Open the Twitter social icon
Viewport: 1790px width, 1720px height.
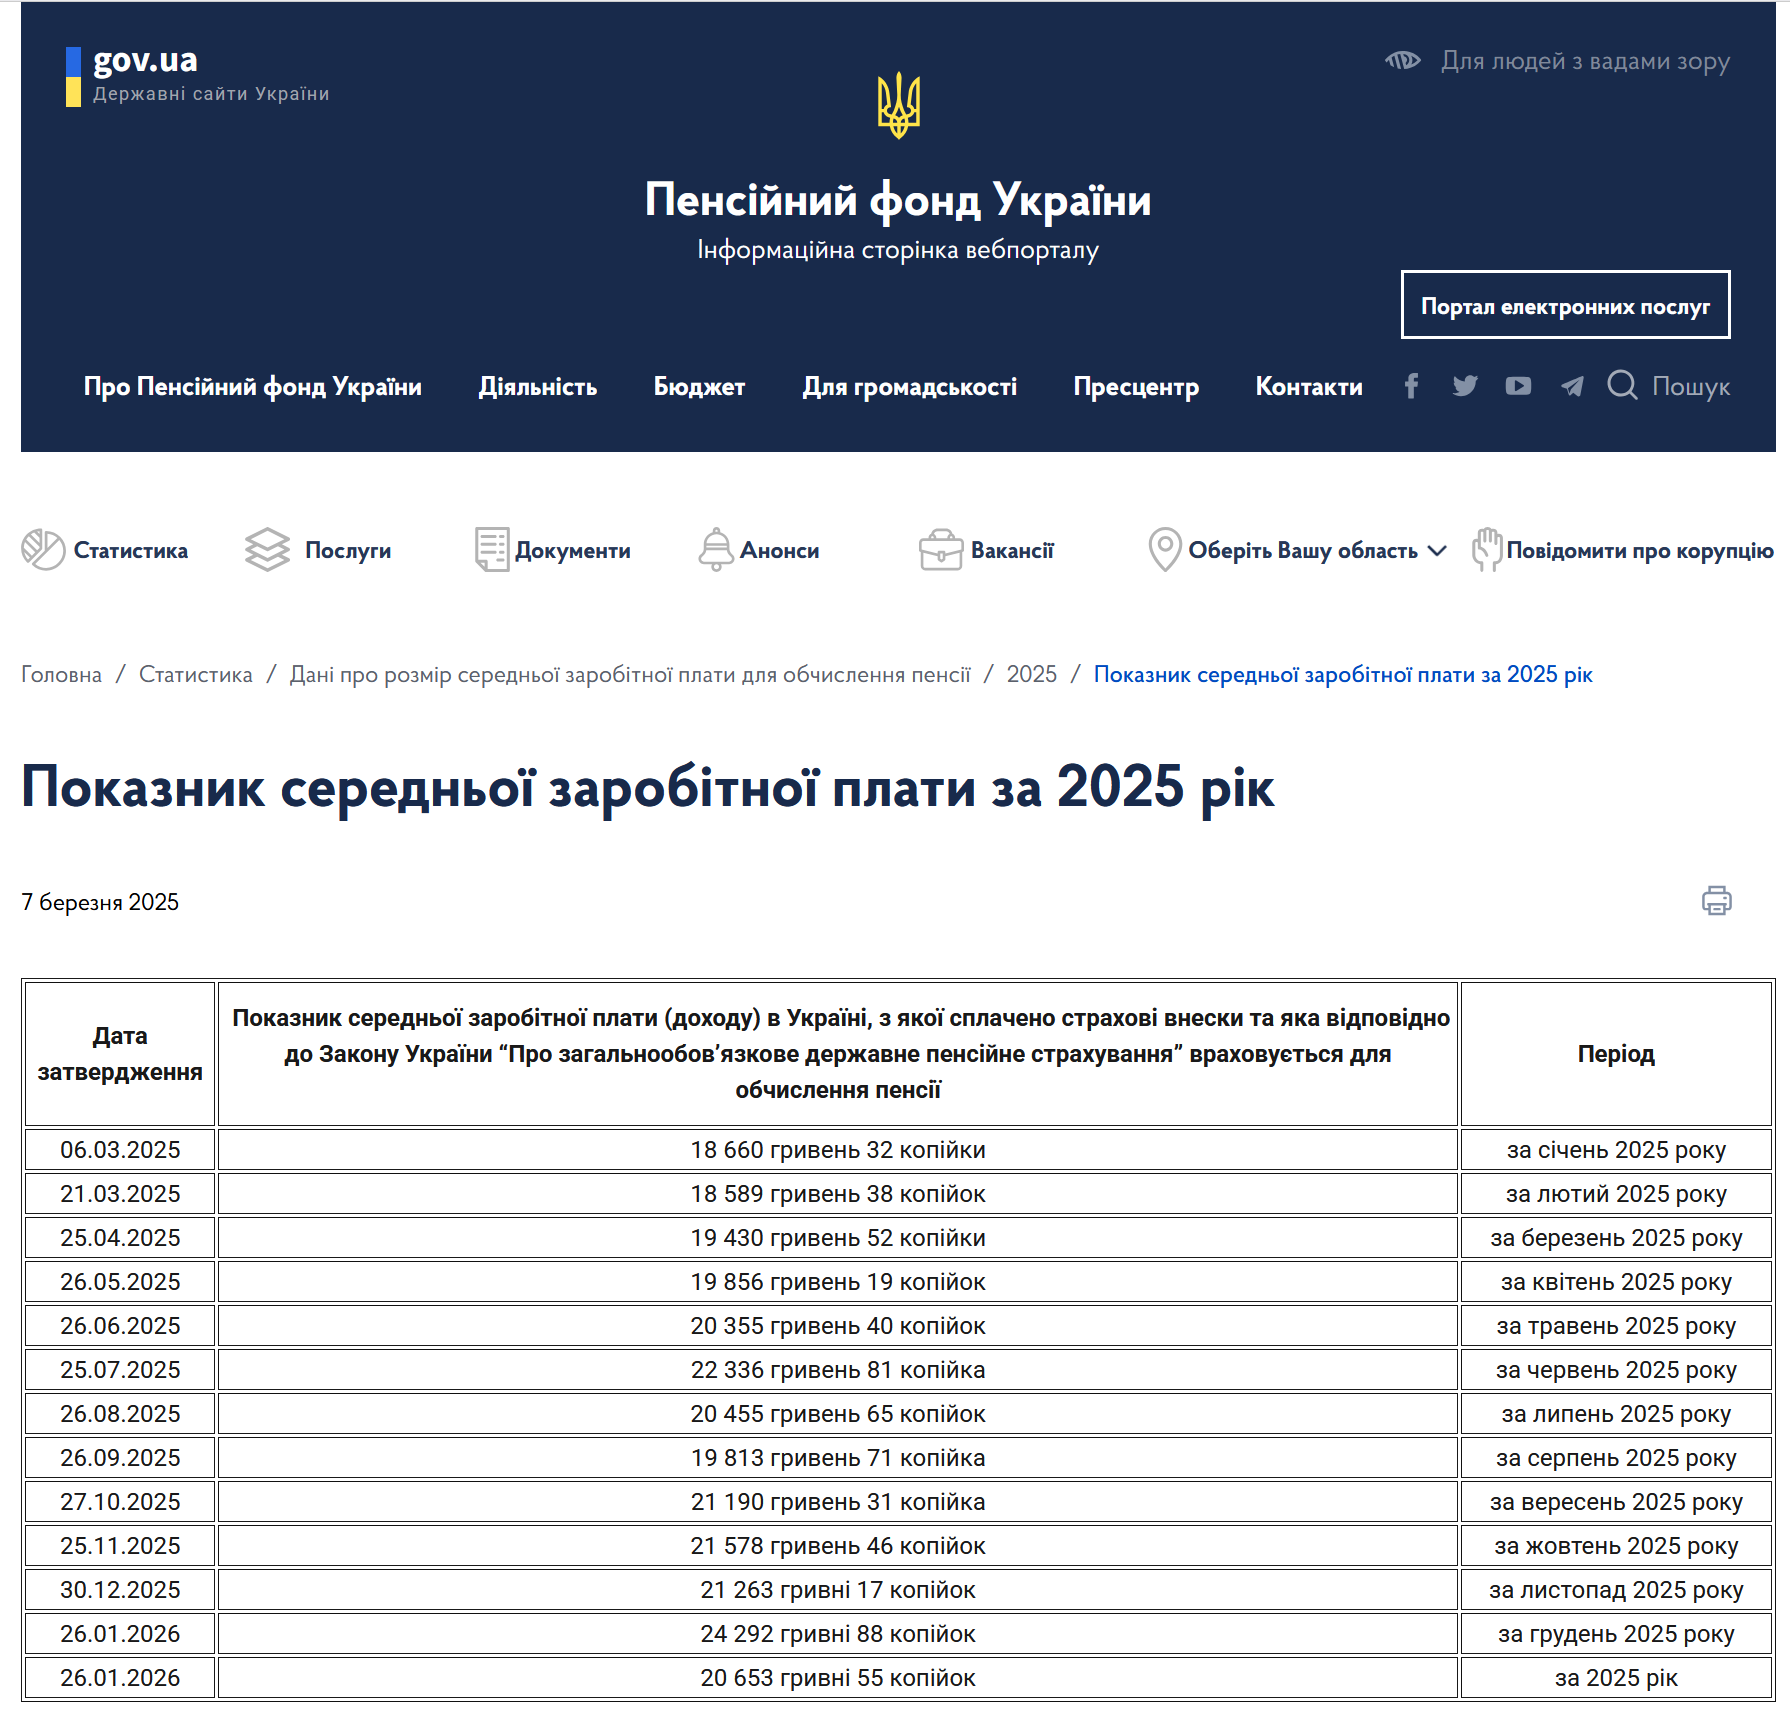(x=1465, y=386)
